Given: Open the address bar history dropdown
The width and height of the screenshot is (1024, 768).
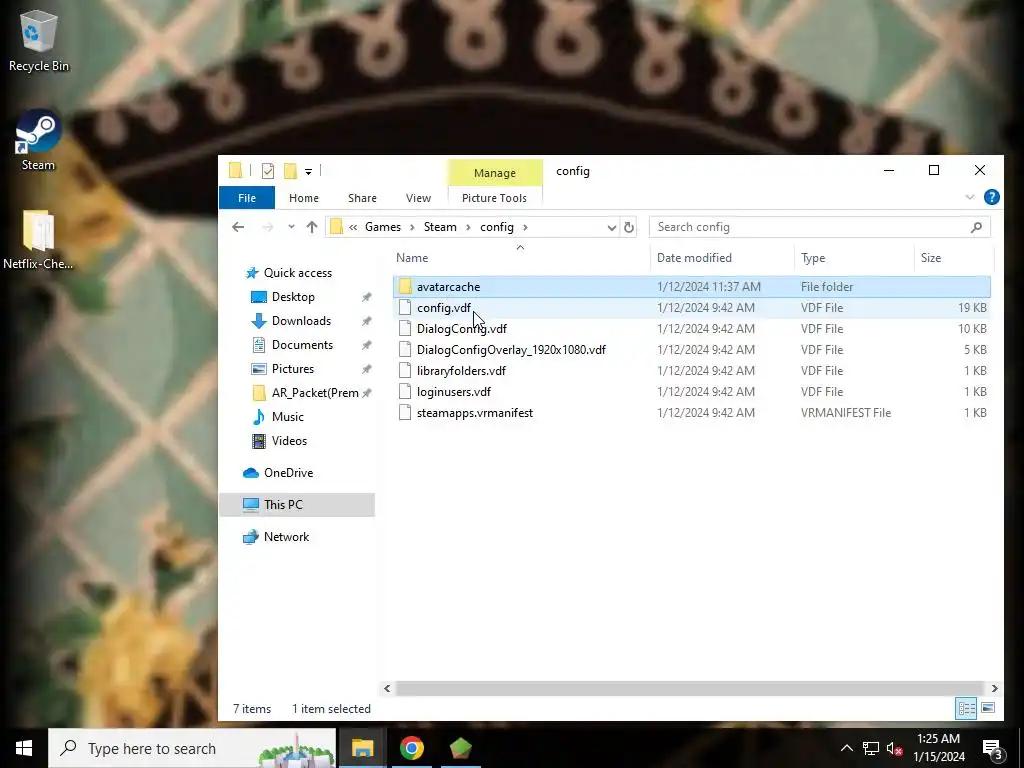Looking at the screenshot, I should pyautogui.click(x=611, y=227).
